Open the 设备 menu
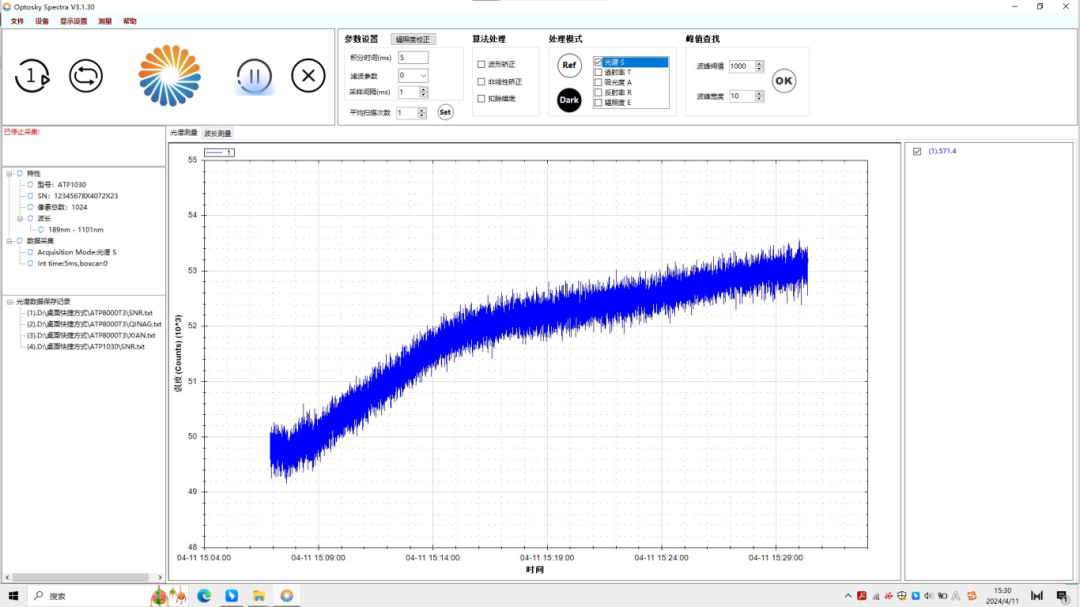Screen dimensions: 1080x607 click(42, 21)
